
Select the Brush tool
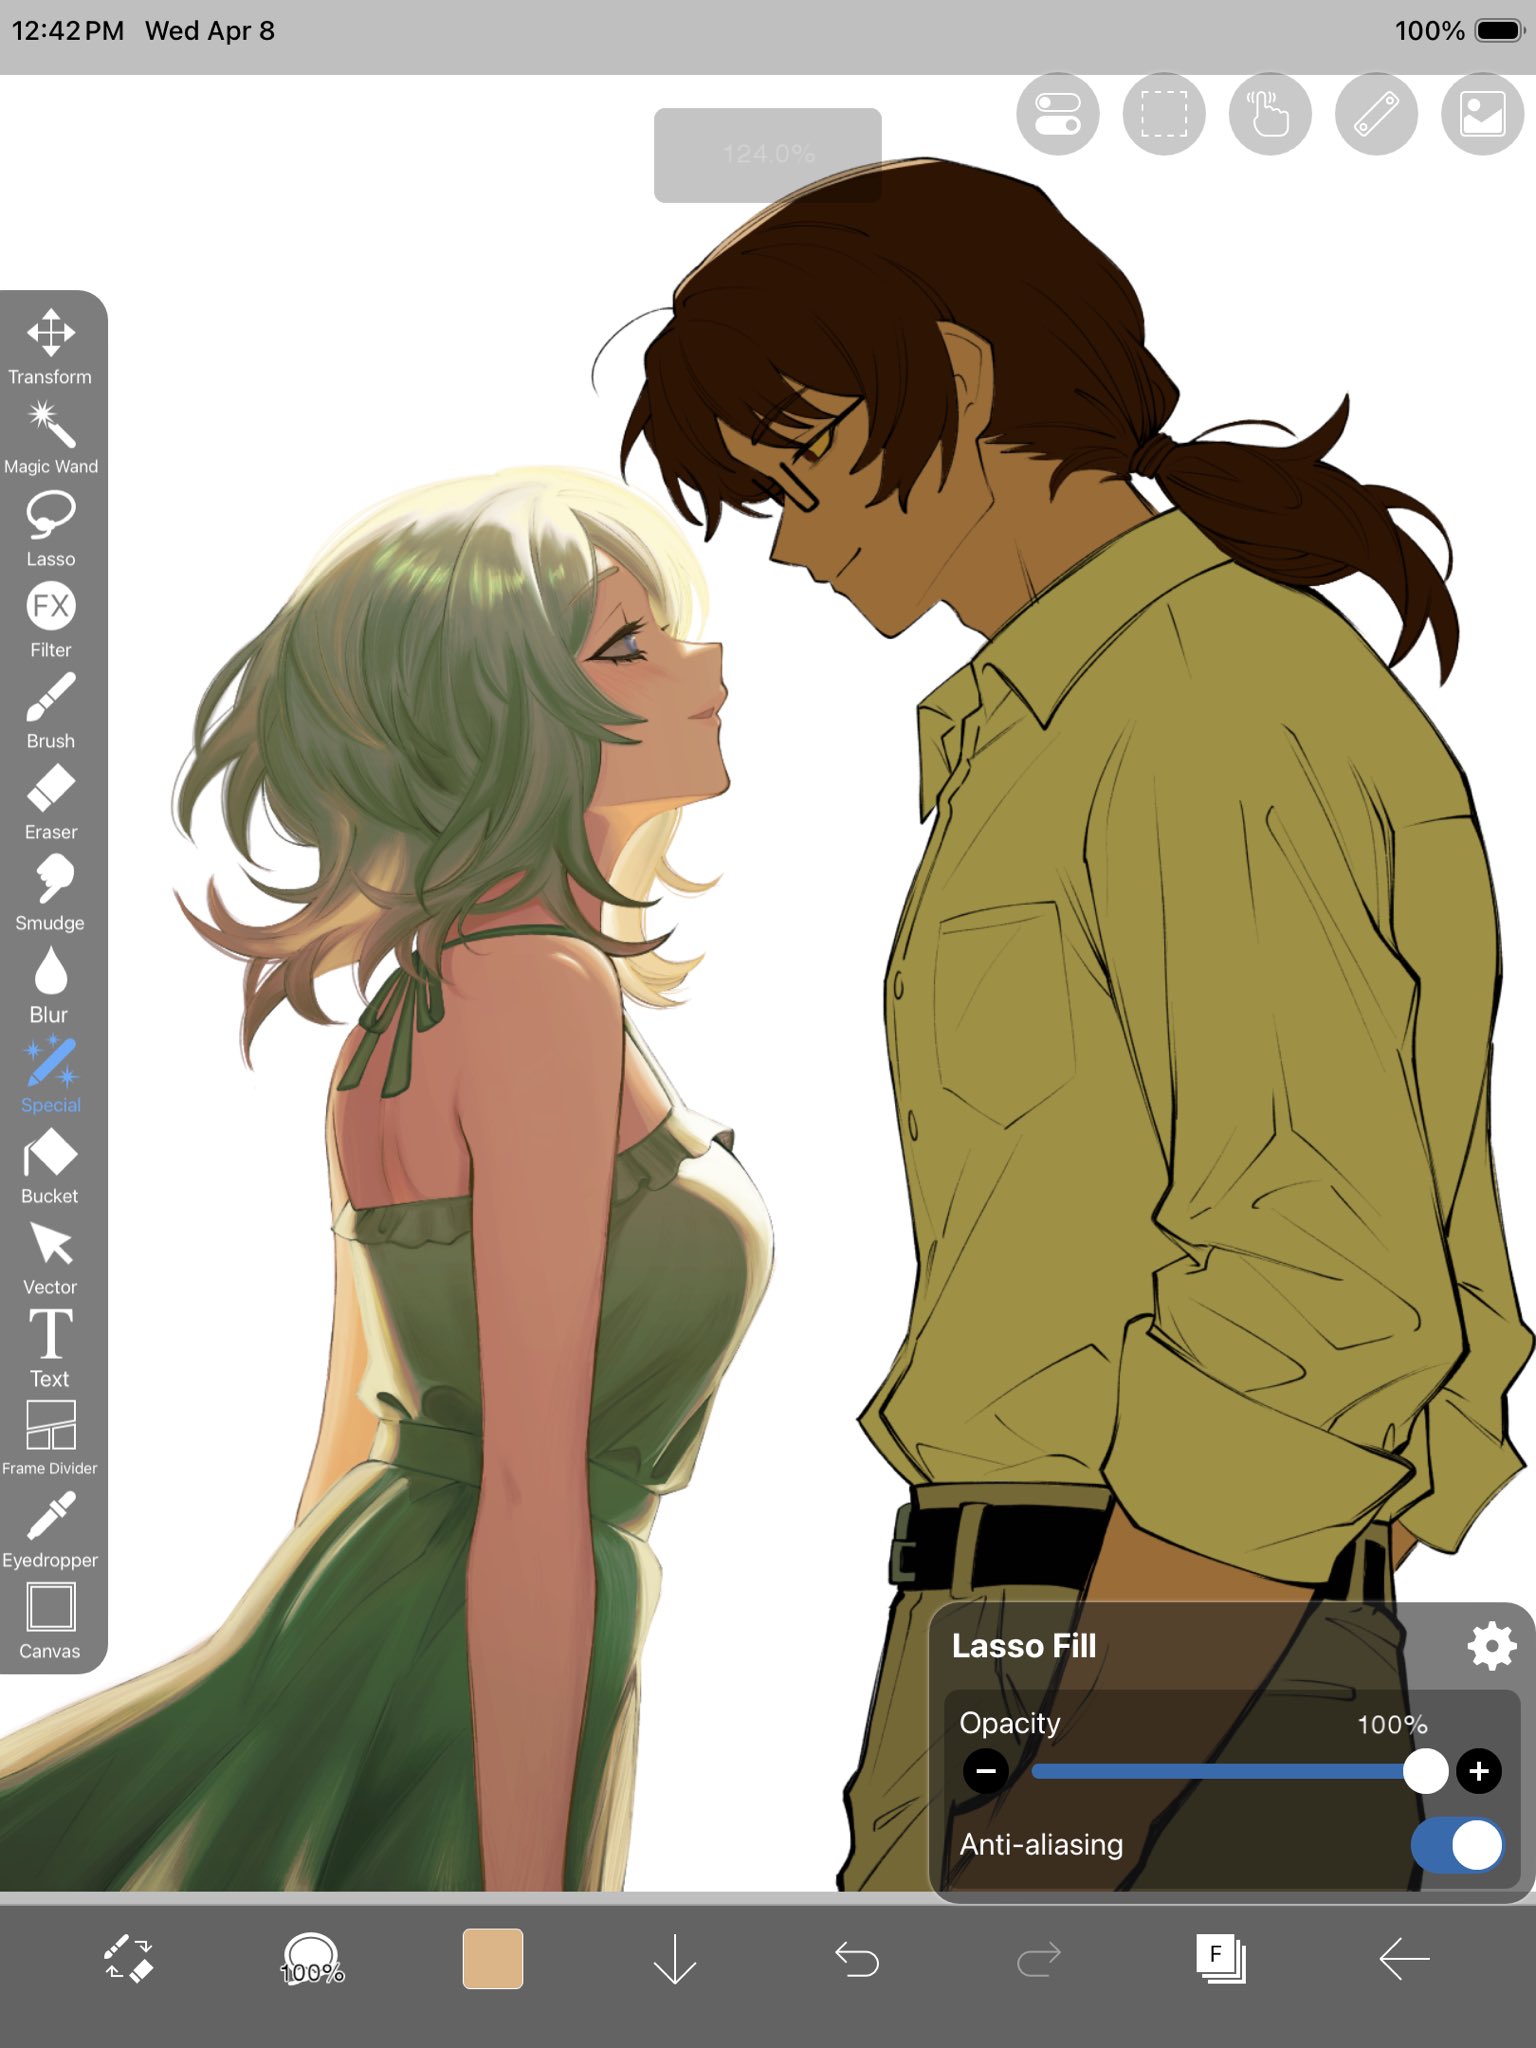coord(50,711)
